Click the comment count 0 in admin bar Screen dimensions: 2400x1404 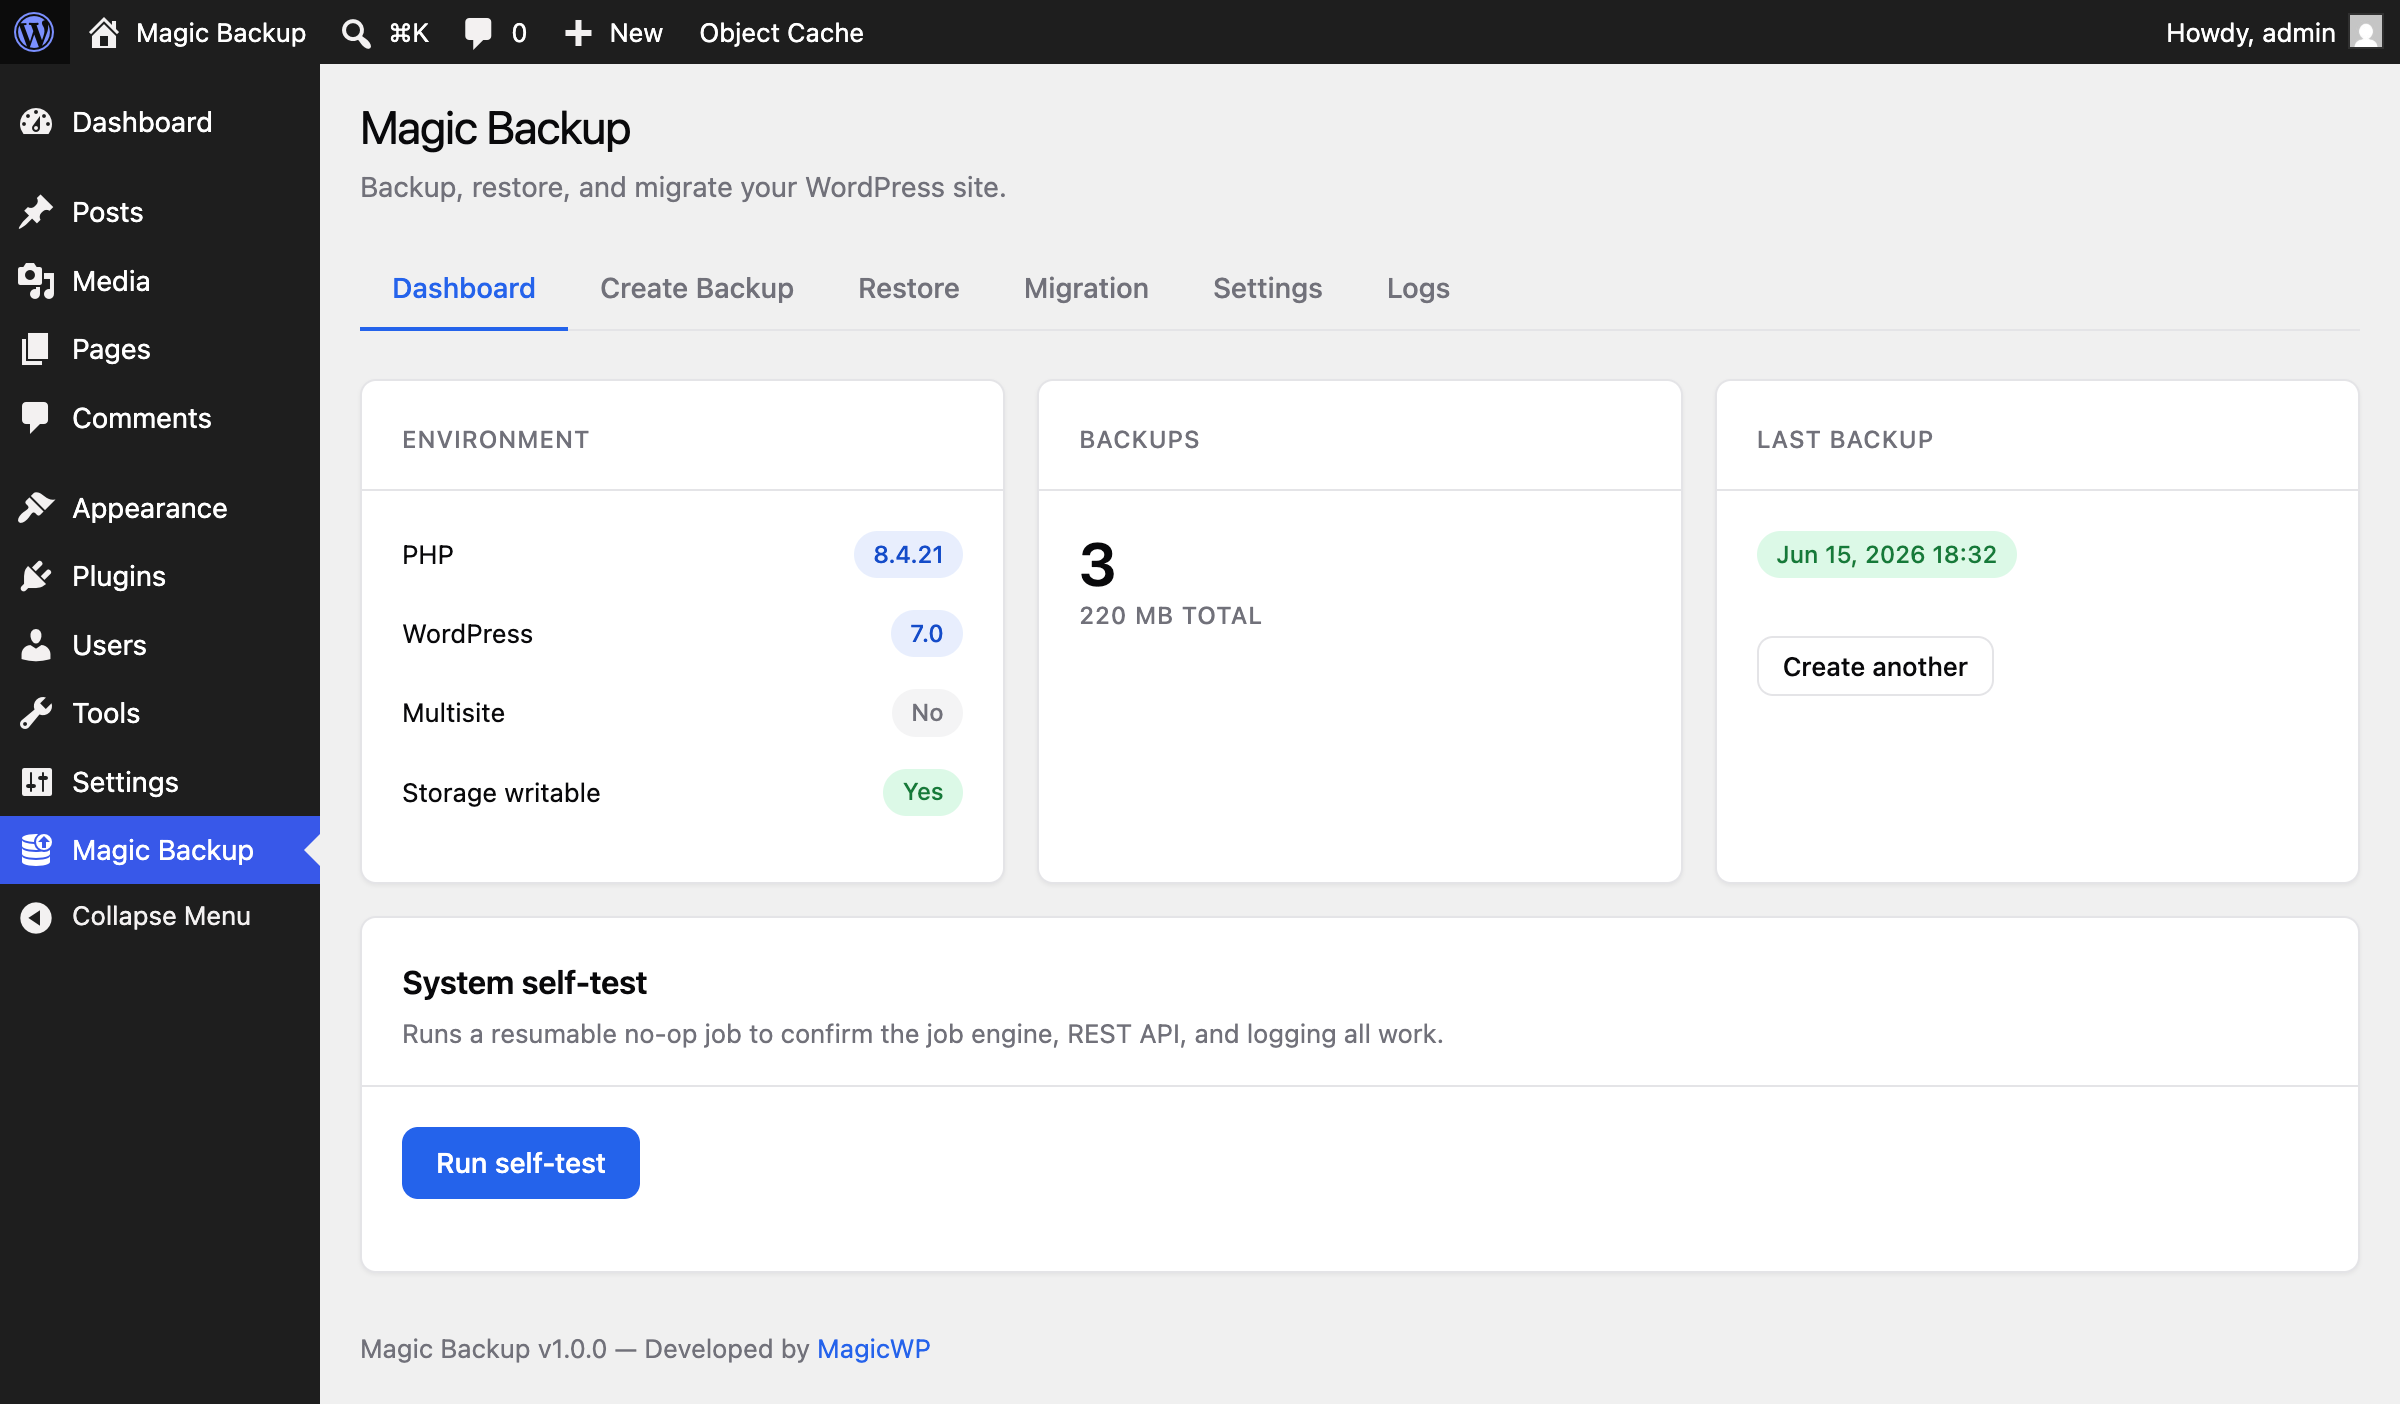(519, 33)
